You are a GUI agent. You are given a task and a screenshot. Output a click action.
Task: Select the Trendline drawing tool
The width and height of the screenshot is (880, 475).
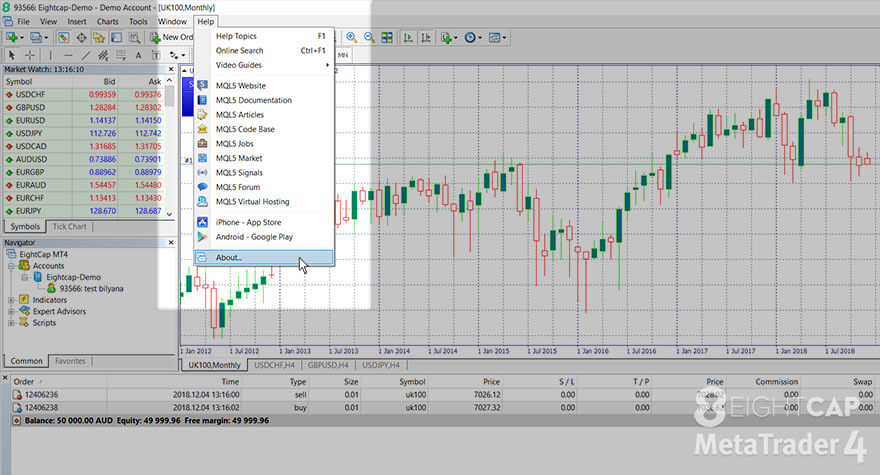click(86, 55)
